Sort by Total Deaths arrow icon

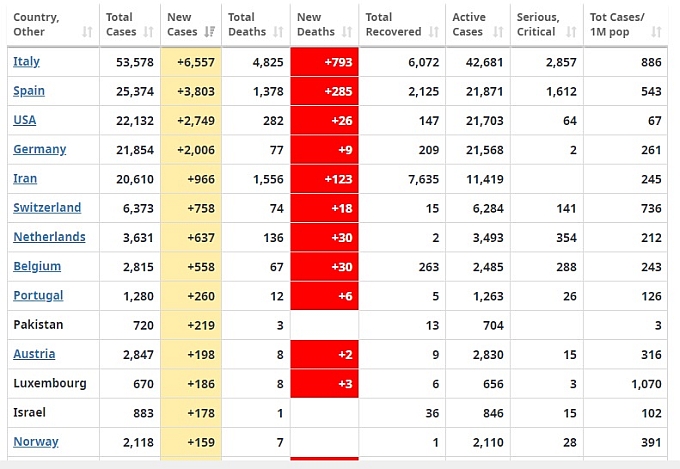(x=278, y=33)
